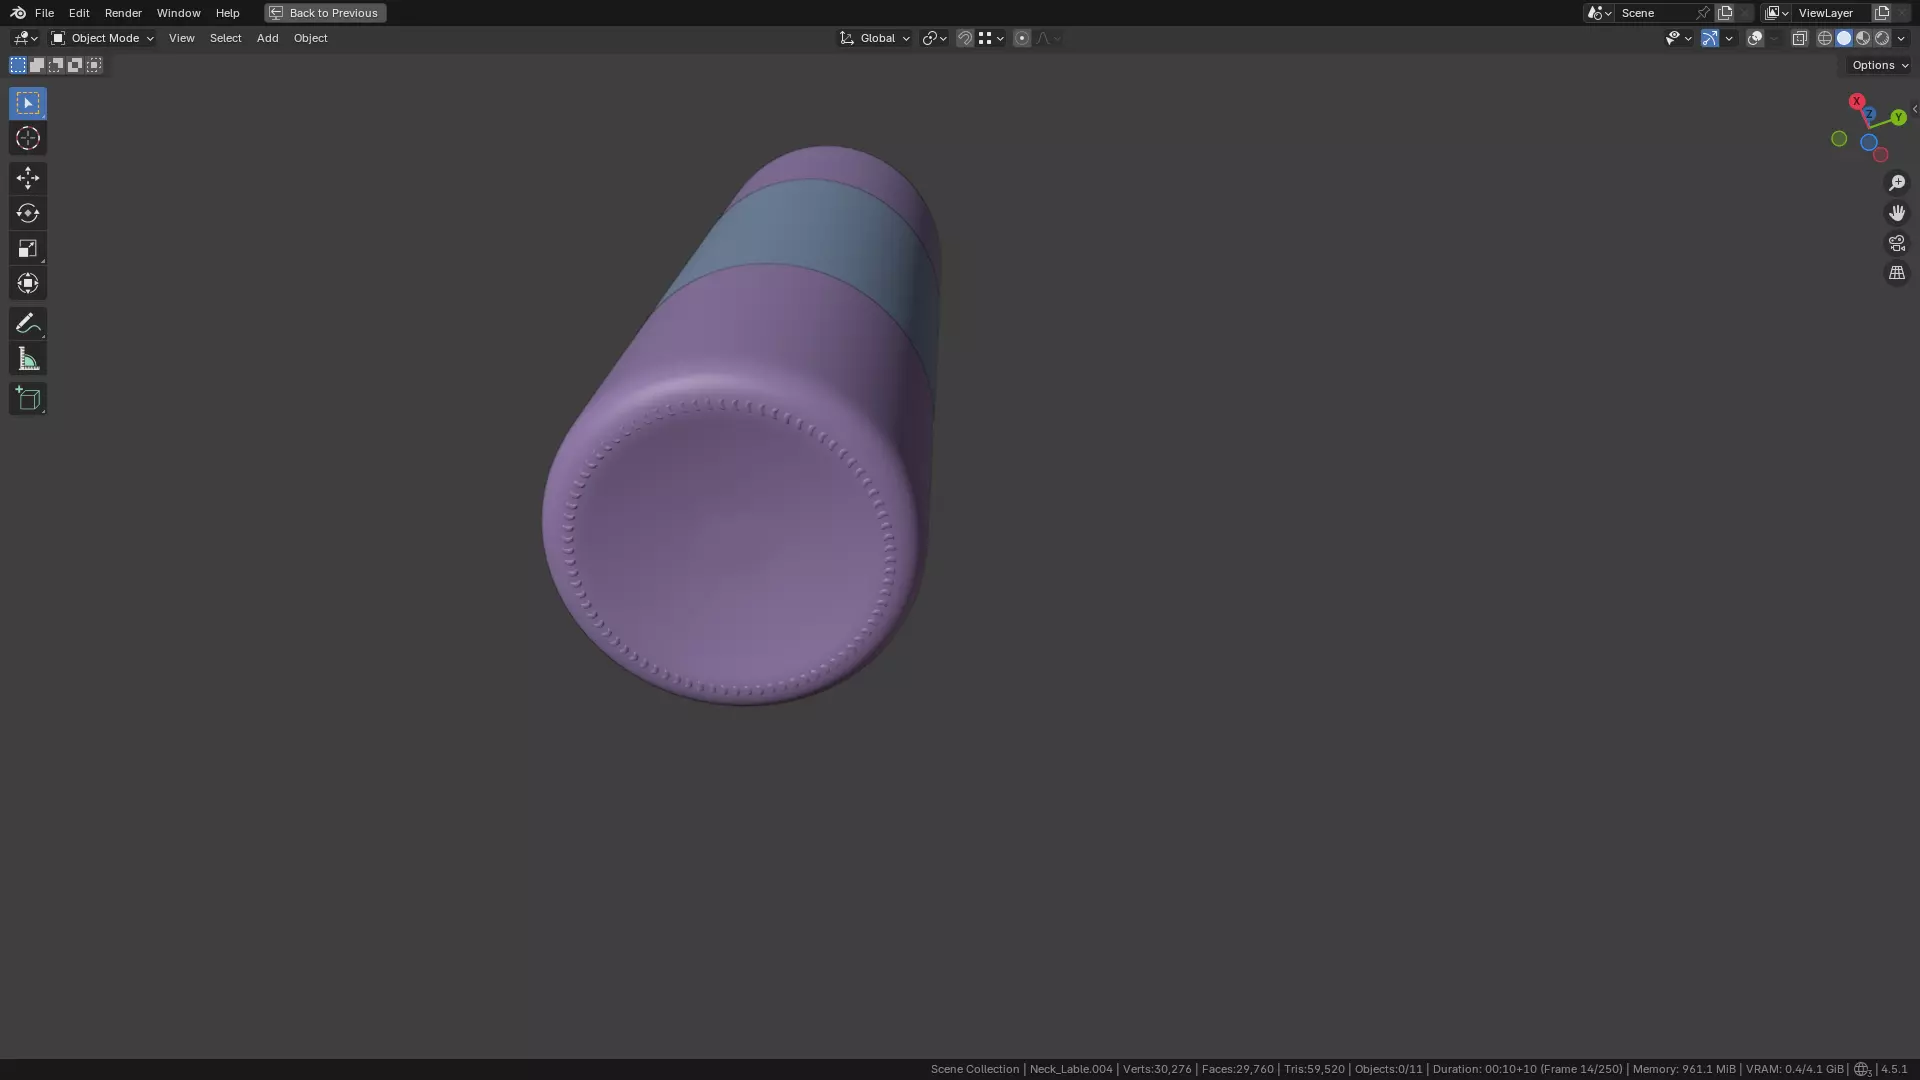Set selection mode to Set New
The image size is (1920, 1080).
click(x=18, y=65)
